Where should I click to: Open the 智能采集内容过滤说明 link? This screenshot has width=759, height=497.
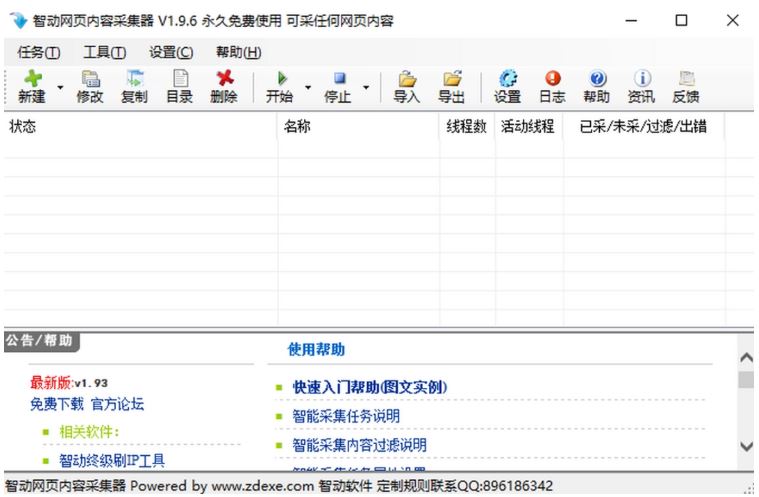(x=359, y=445)
